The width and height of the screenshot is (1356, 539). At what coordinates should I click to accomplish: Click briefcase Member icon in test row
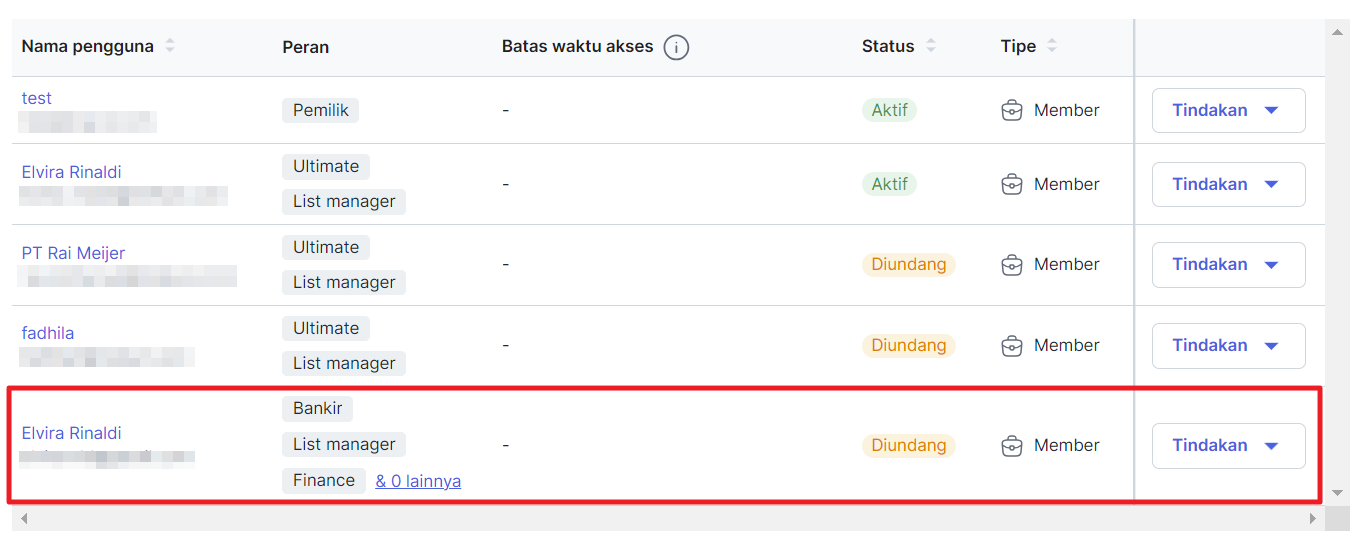coord(1012,111)
